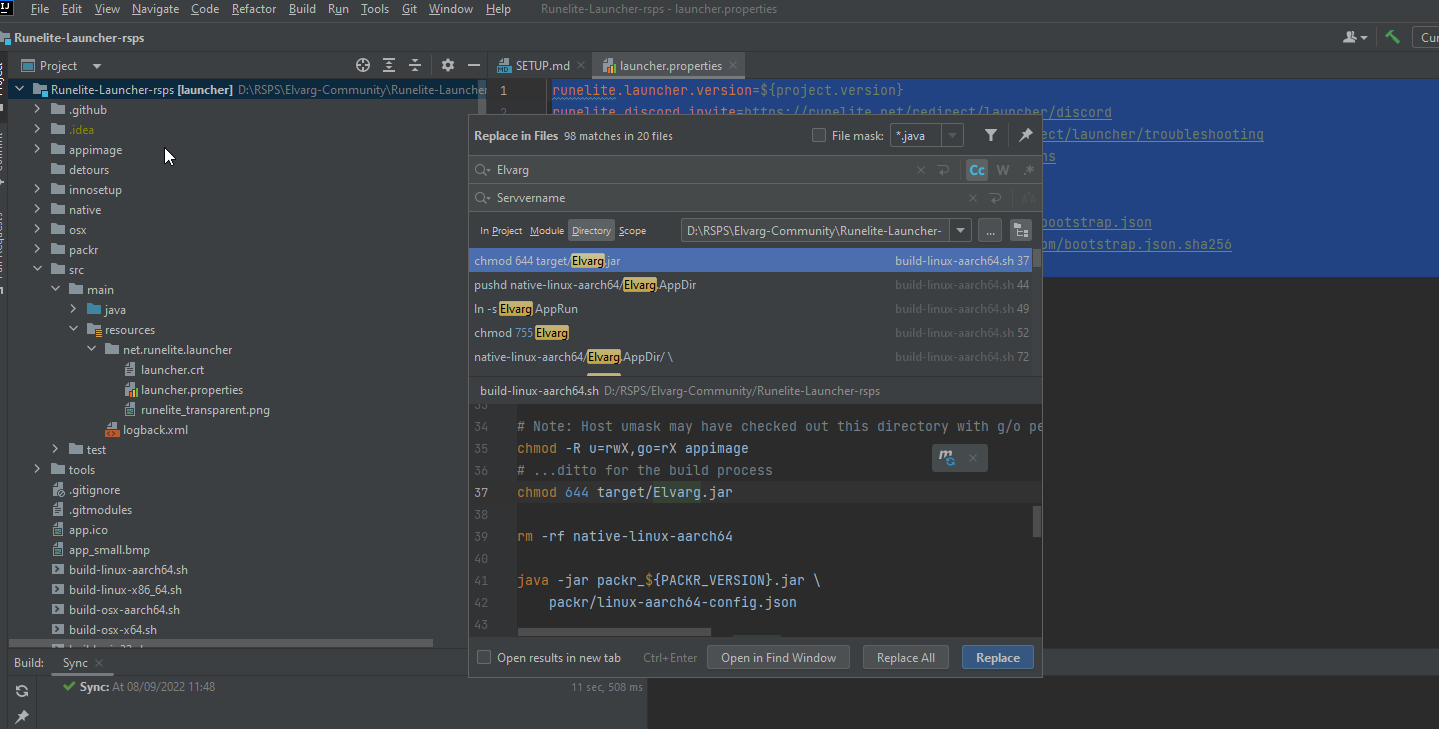This screenshot has height=729, width=1439.
Task: Click the filter funnel icon in Replace dialog
Action: tap(990, 135)
